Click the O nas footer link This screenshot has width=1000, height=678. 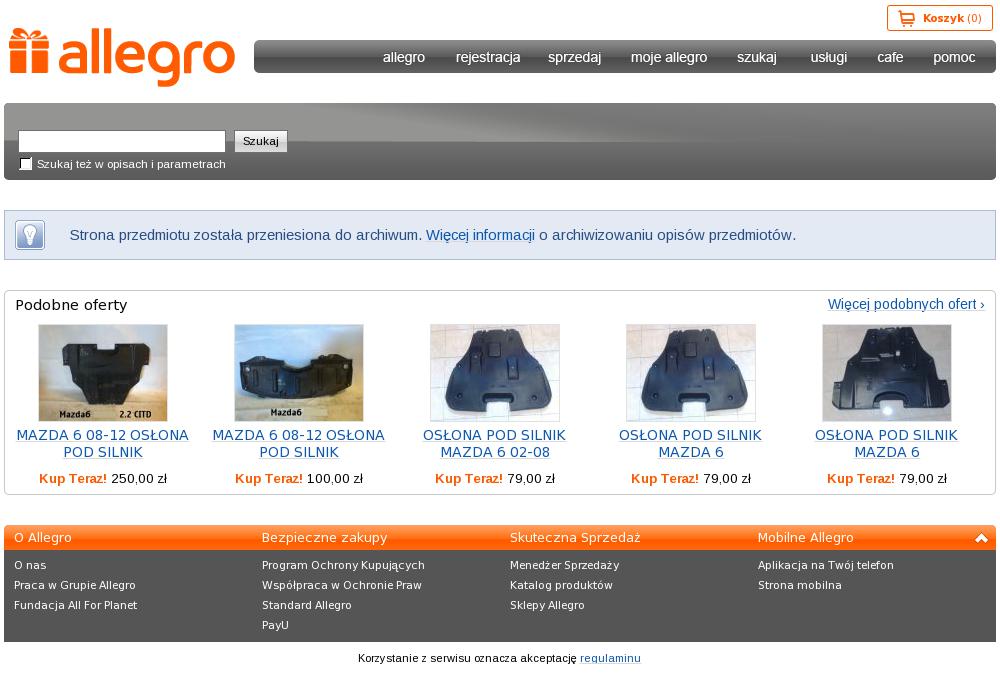tap(30, 565)
